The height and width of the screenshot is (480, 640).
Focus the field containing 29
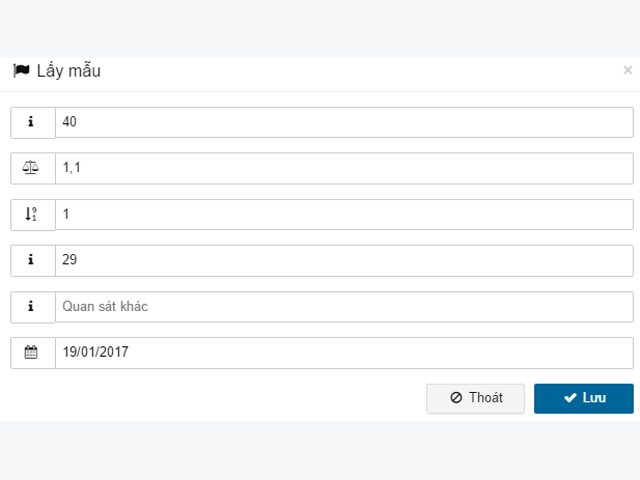click(x=344, y=260)
